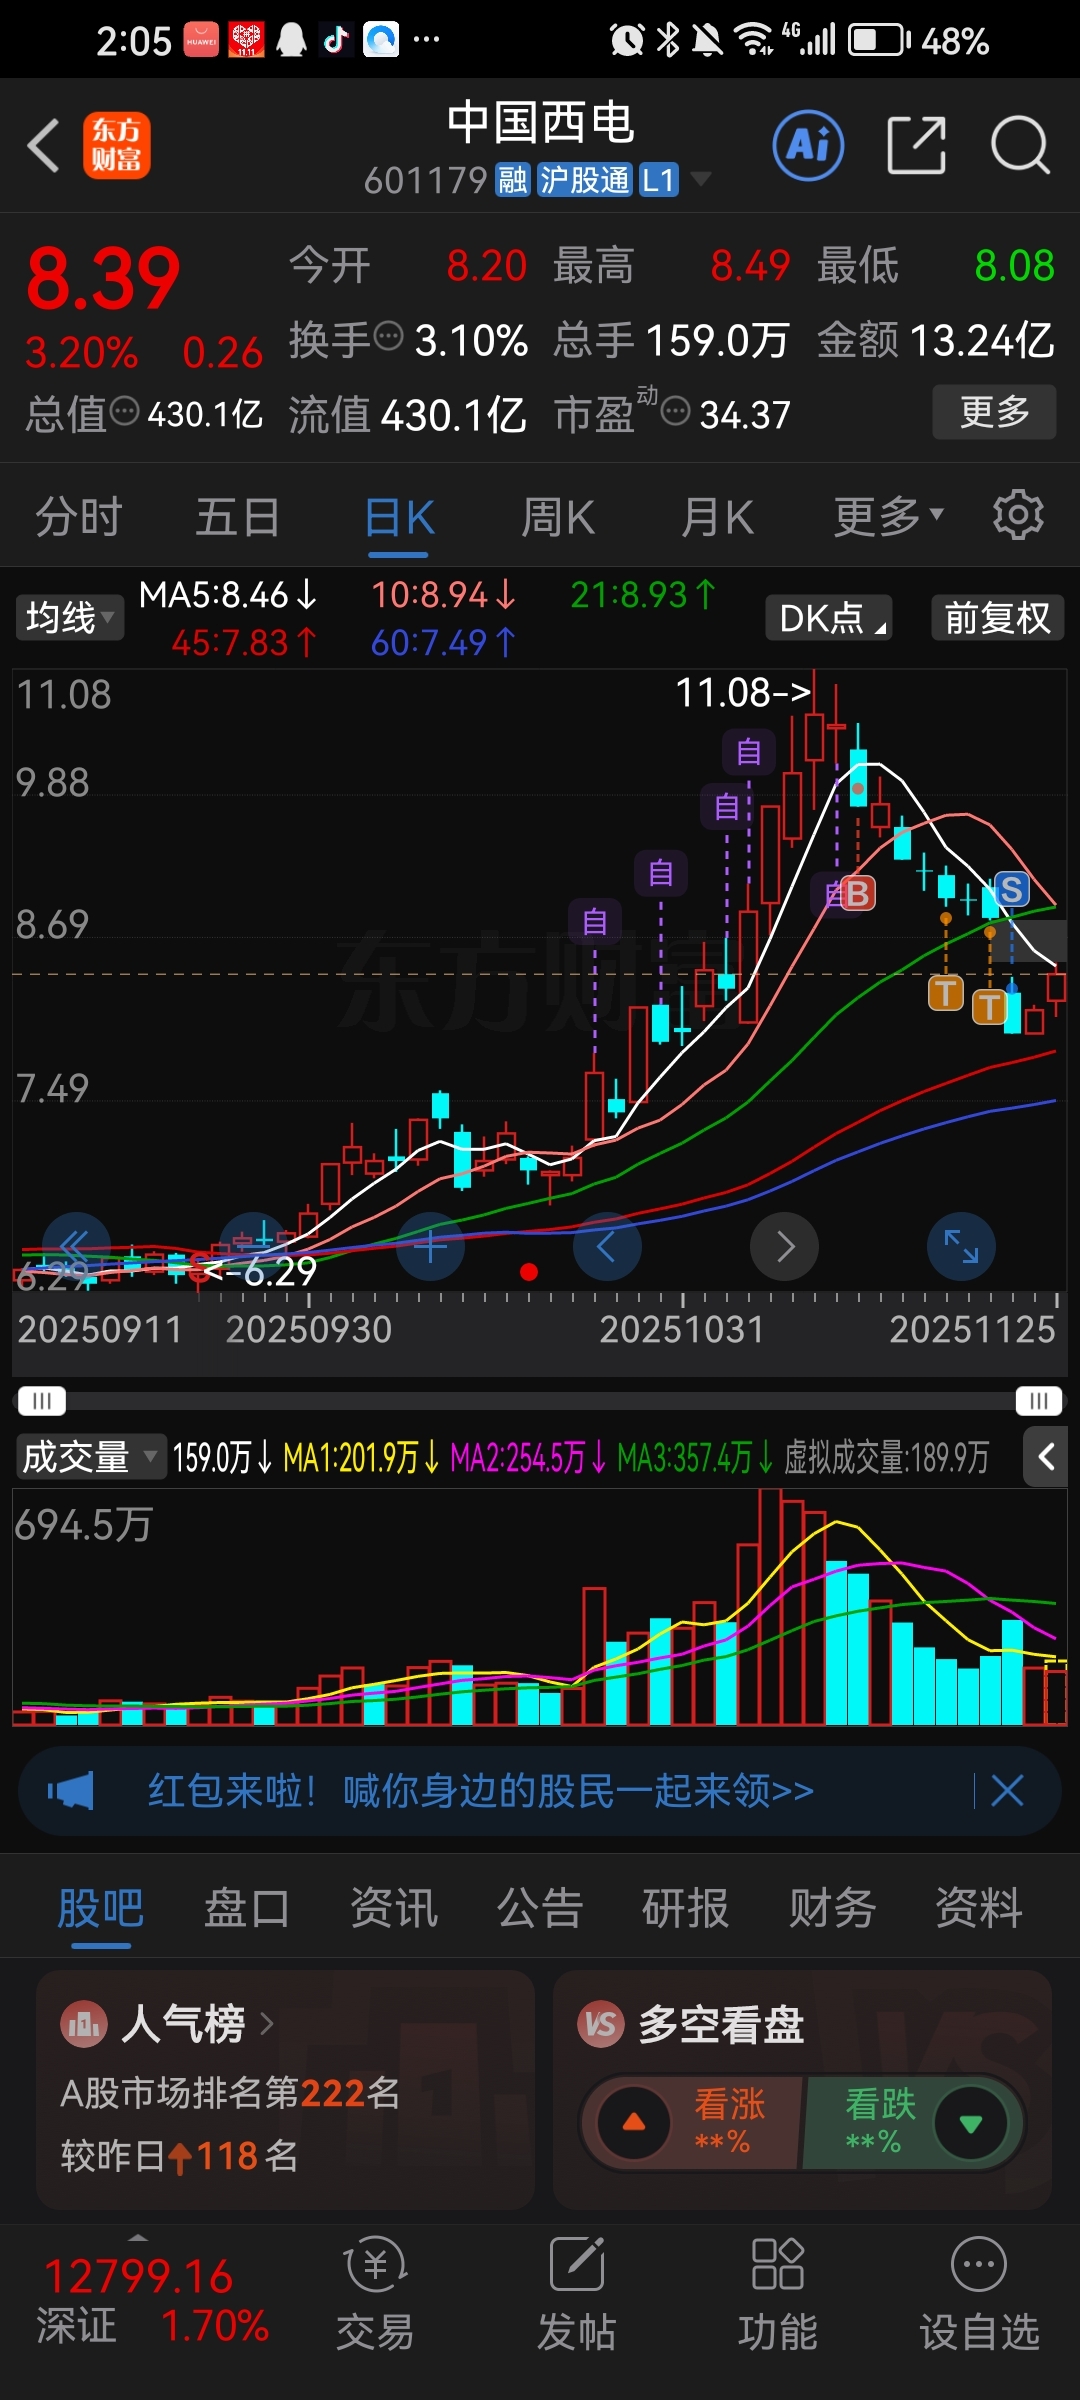Tap the 沪股通 tag
Image resolution: width=1080 pixels, height=2400 pixels.
point(585,180)
